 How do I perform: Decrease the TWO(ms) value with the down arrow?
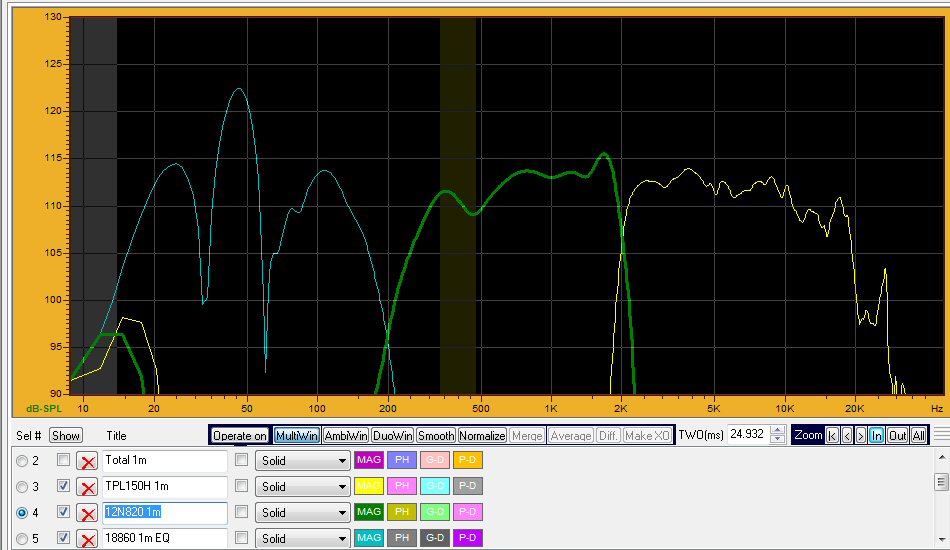tap(777, 439)
